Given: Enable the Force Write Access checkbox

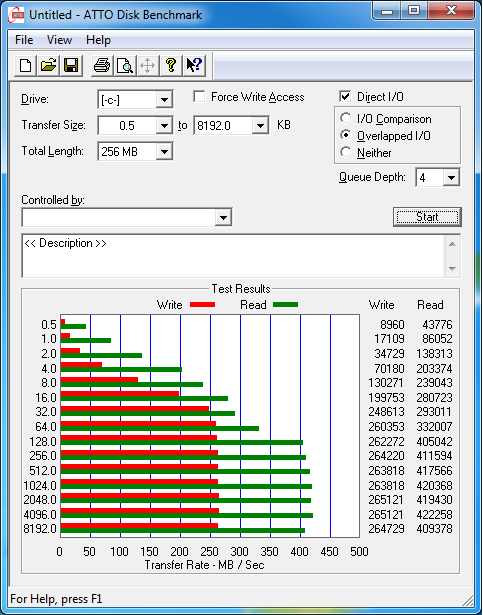Looking at the screenshot, I should coord(199,96).
